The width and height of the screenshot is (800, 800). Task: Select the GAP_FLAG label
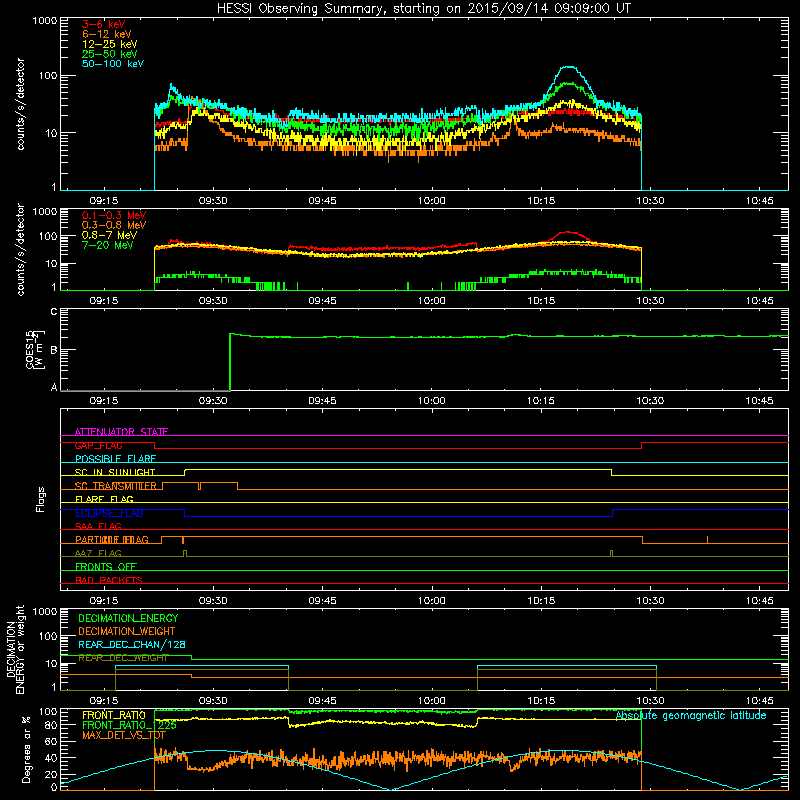(x=98, y=445)
